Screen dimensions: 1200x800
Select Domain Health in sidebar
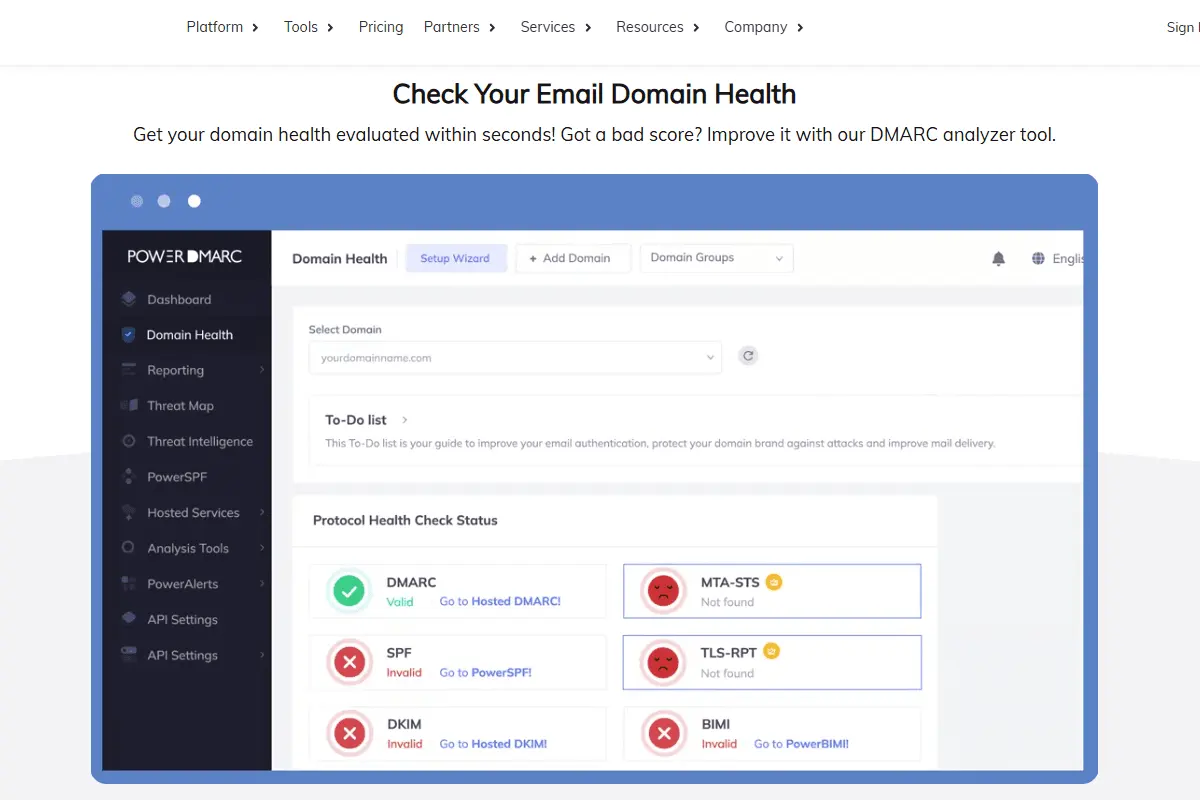click(x=189, y=335)
